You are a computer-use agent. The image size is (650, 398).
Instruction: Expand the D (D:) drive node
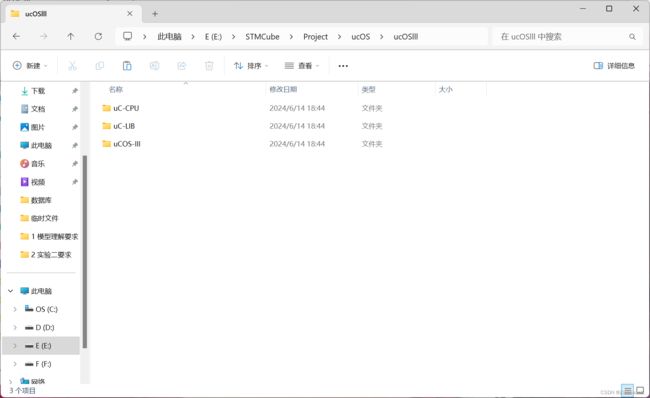[x=15, y=328]
